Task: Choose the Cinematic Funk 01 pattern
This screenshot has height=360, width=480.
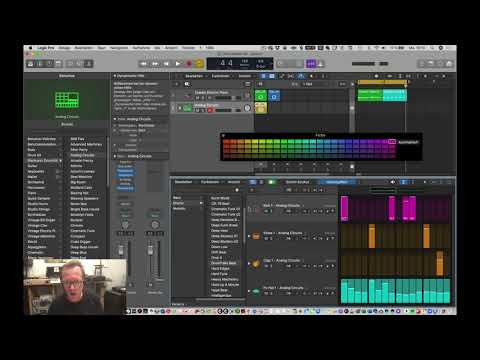Action: [225, 209]
